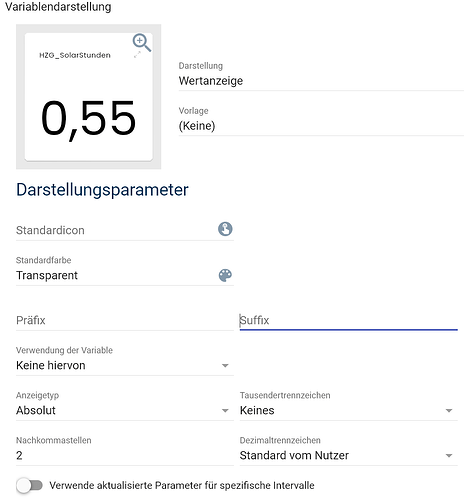Click the magnifier zoom icon on preview
The image size is (464, 500).
(x=142, y=43)
